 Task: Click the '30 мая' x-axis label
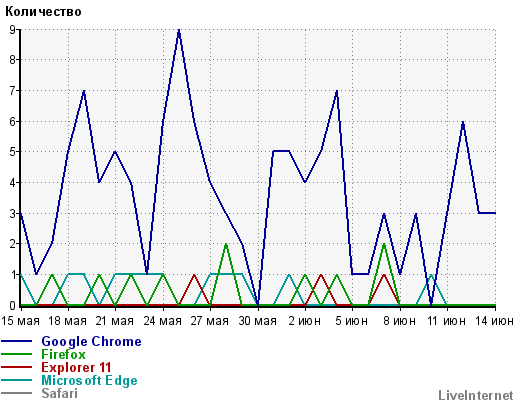257,321
